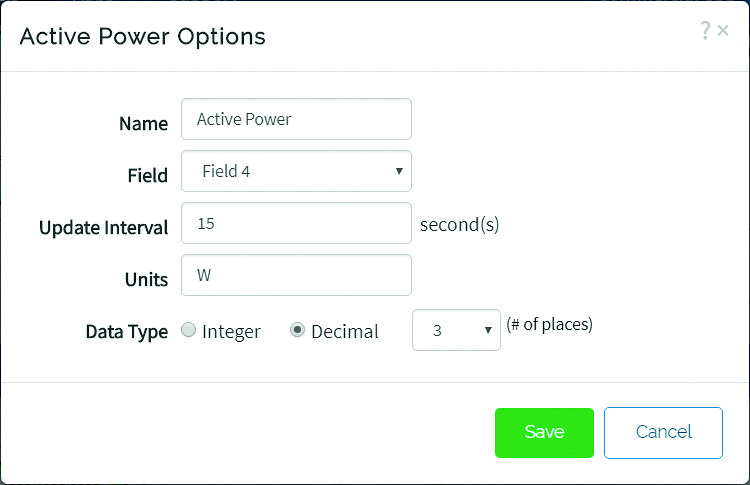Viewport: 750px width, 485px height.
Task: Click the arrow on the places dropdown
Action: (487, 330)
